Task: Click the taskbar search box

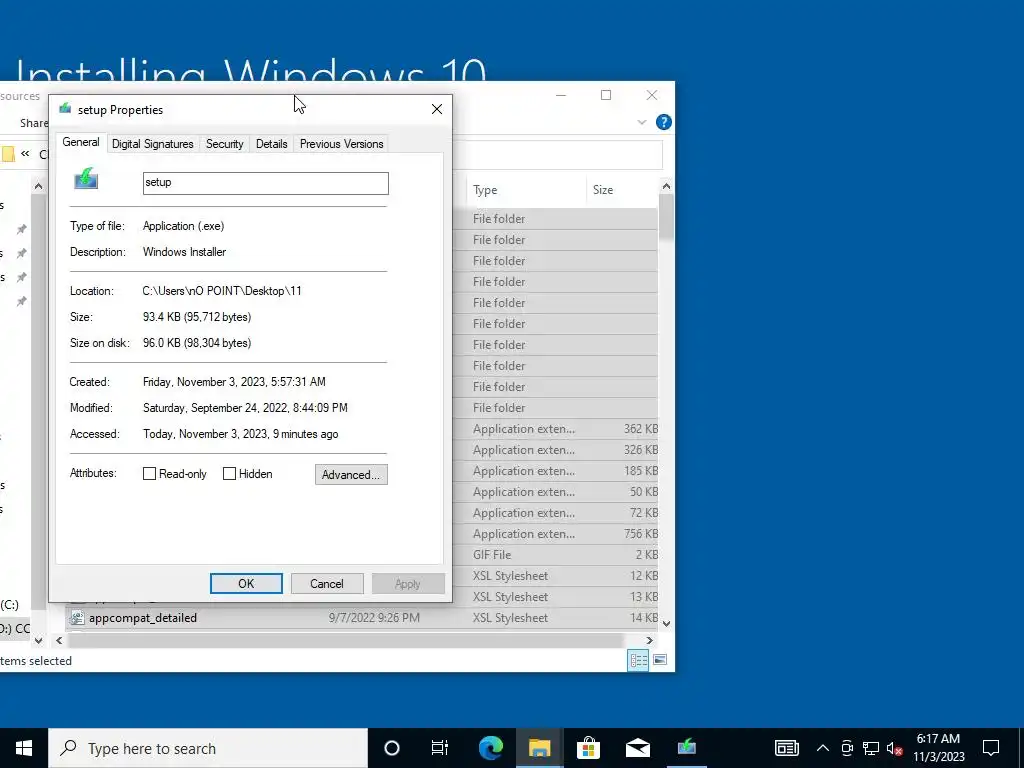Action: click(x=208, y=748)
